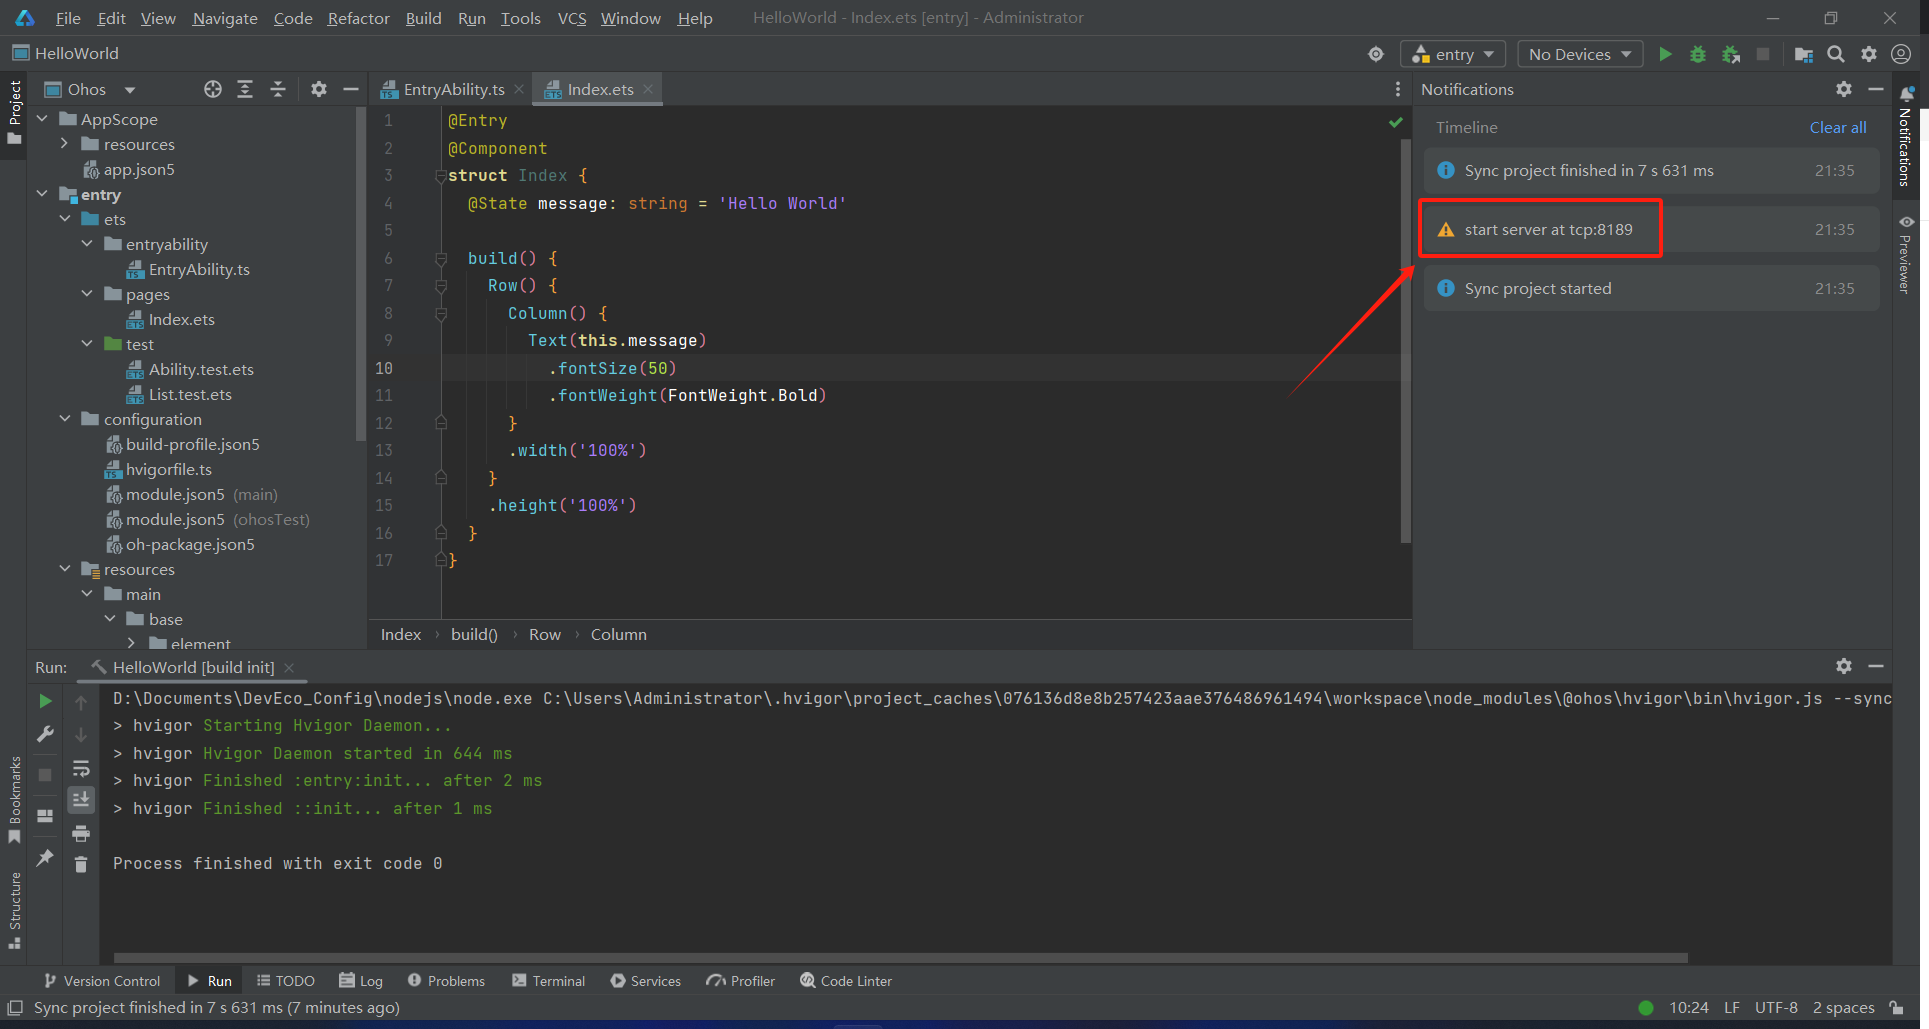This screenshot has height=1029, width=1929.
Task: Collapse the pages folder
Action: click(x=87, y=294)
